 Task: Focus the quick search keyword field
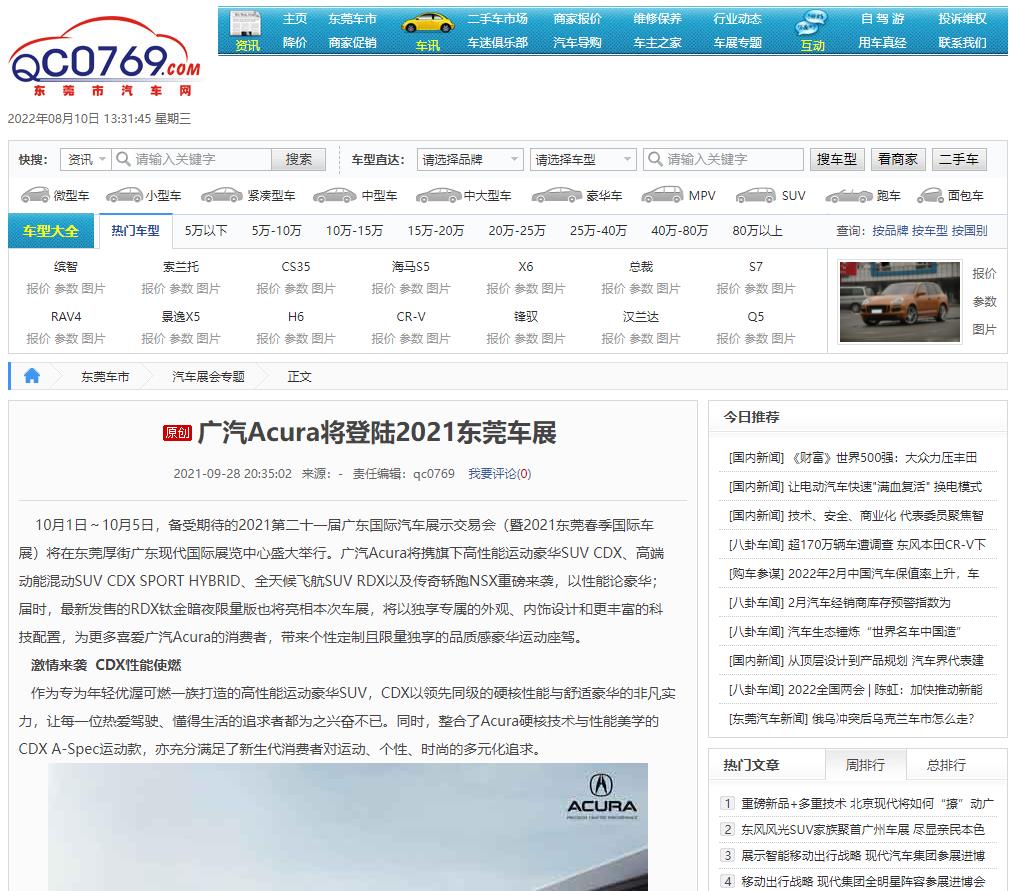coord(191,159)
